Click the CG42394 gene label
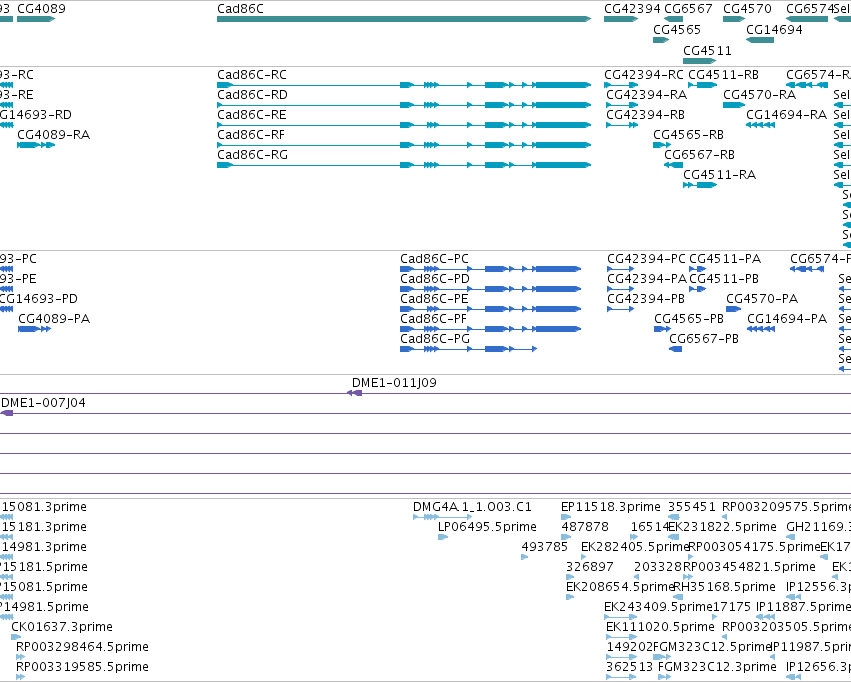 [632, 9]
